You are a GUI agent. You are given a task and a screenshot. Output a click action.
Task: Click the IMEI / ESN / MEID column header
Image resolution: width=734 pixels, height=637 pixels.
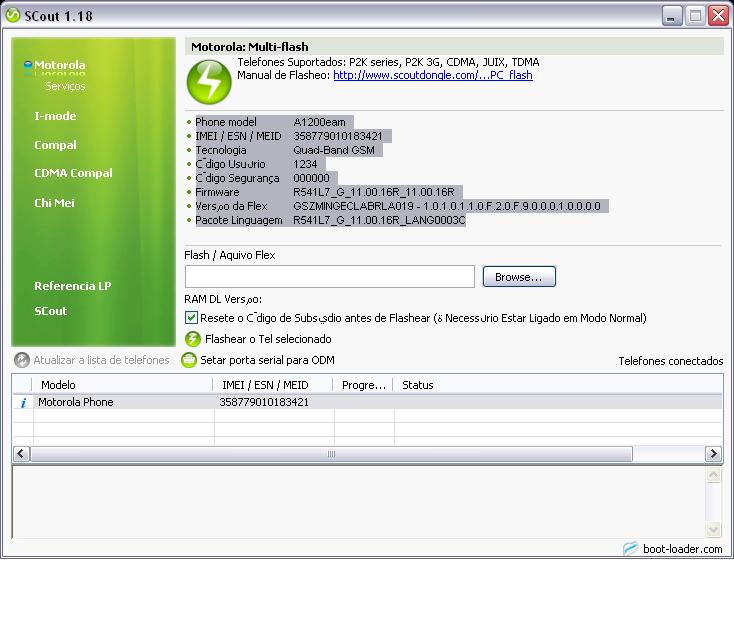click(273, 385)
